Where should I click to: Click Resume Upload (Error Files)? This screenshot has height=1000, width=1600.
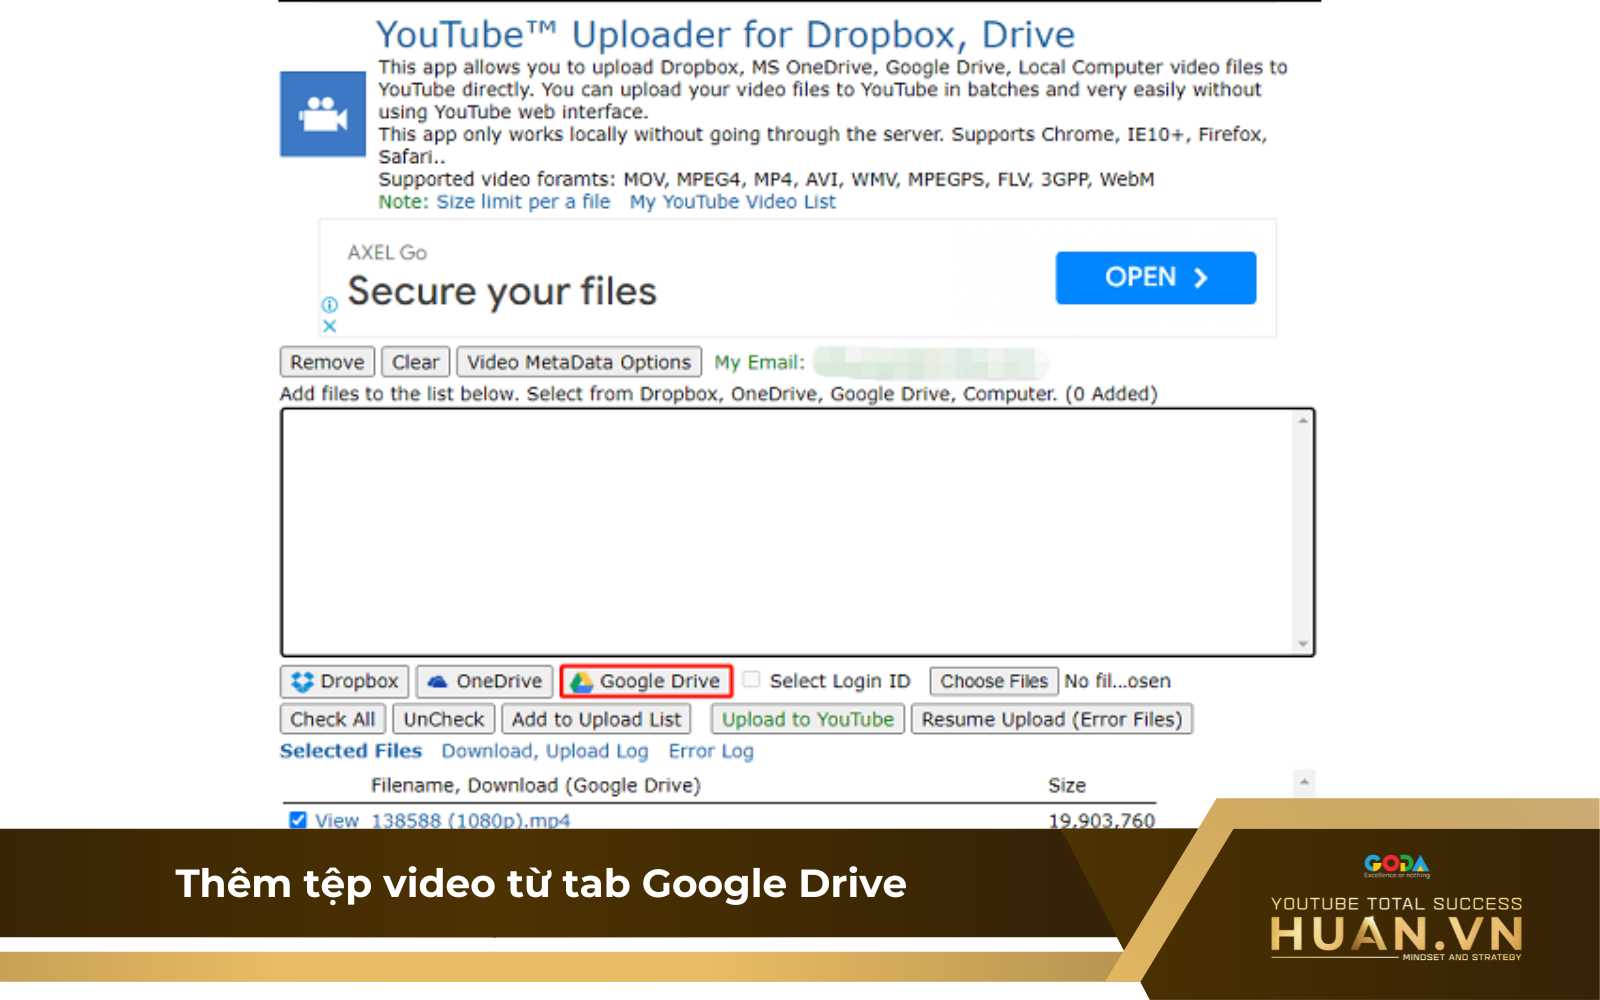(1052, 719)
